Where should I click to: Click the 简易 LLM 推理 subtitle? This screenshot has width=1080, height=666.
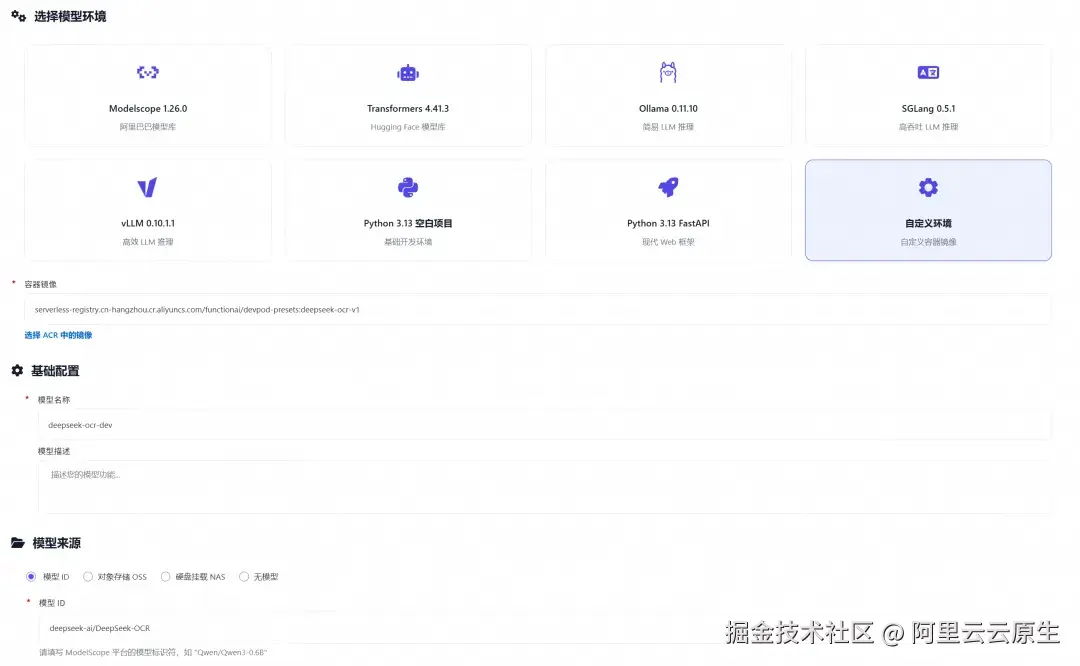[x=668, y=127]
